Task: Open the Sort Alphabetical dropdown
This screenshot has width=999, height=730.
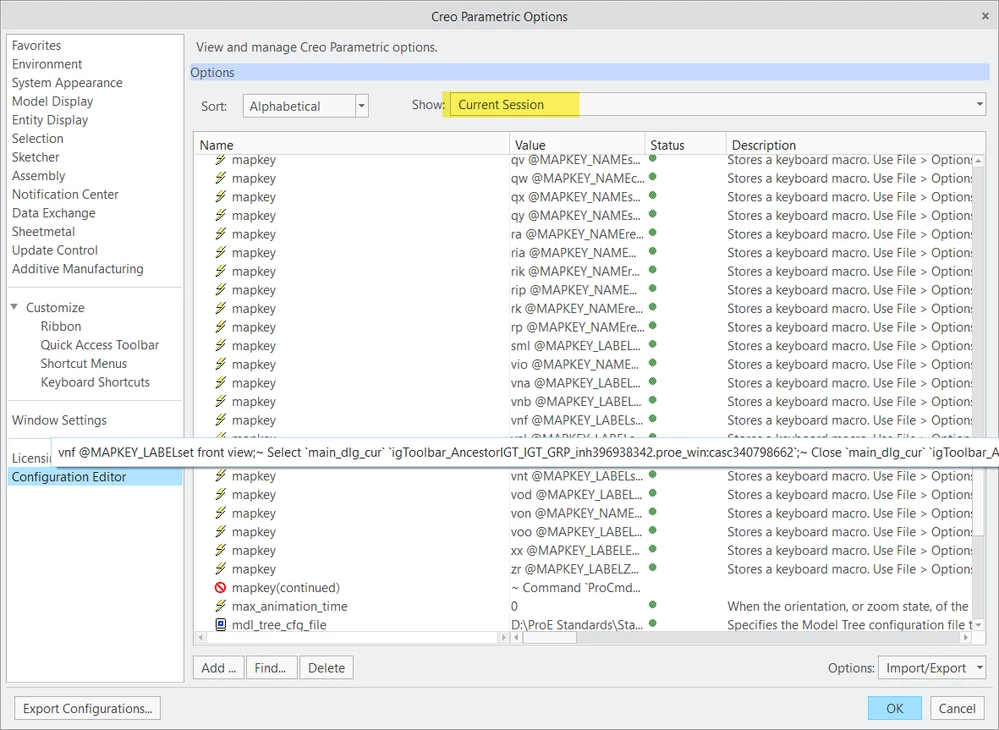Action: tap(361, 106)
